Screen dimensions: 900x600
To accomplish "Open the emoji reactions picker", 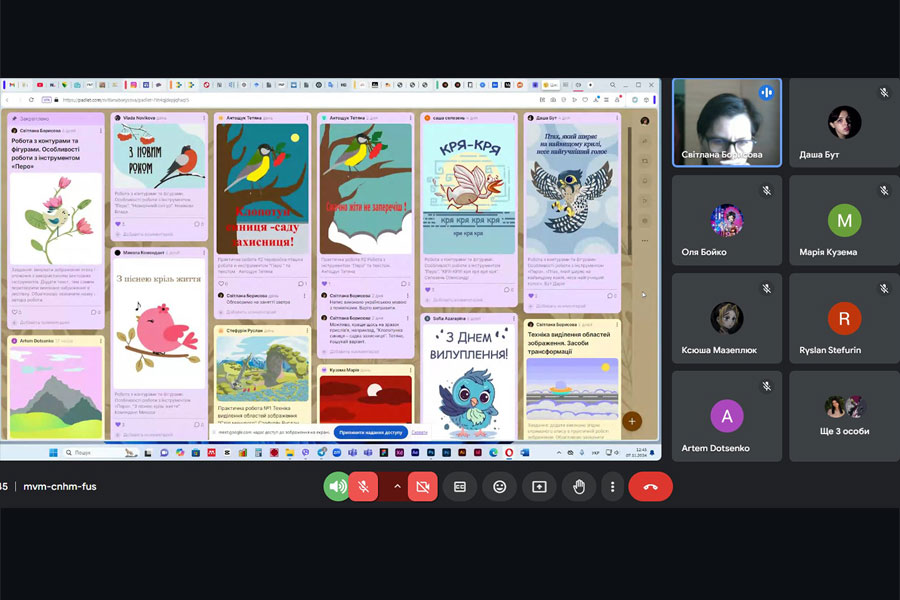I will (x=499, y=487).
